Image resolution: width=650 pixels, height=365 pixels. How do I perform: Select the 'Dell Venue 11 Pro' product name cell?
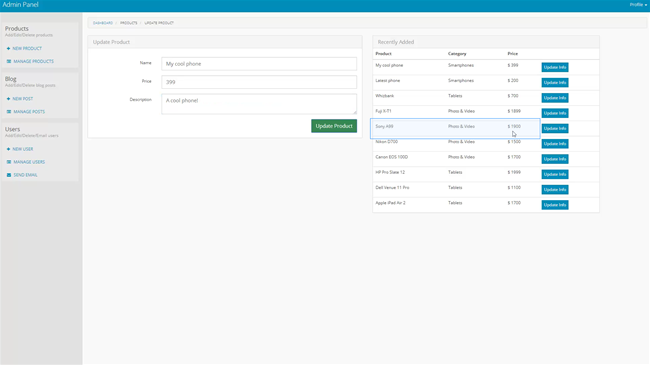tap(392, 187)
